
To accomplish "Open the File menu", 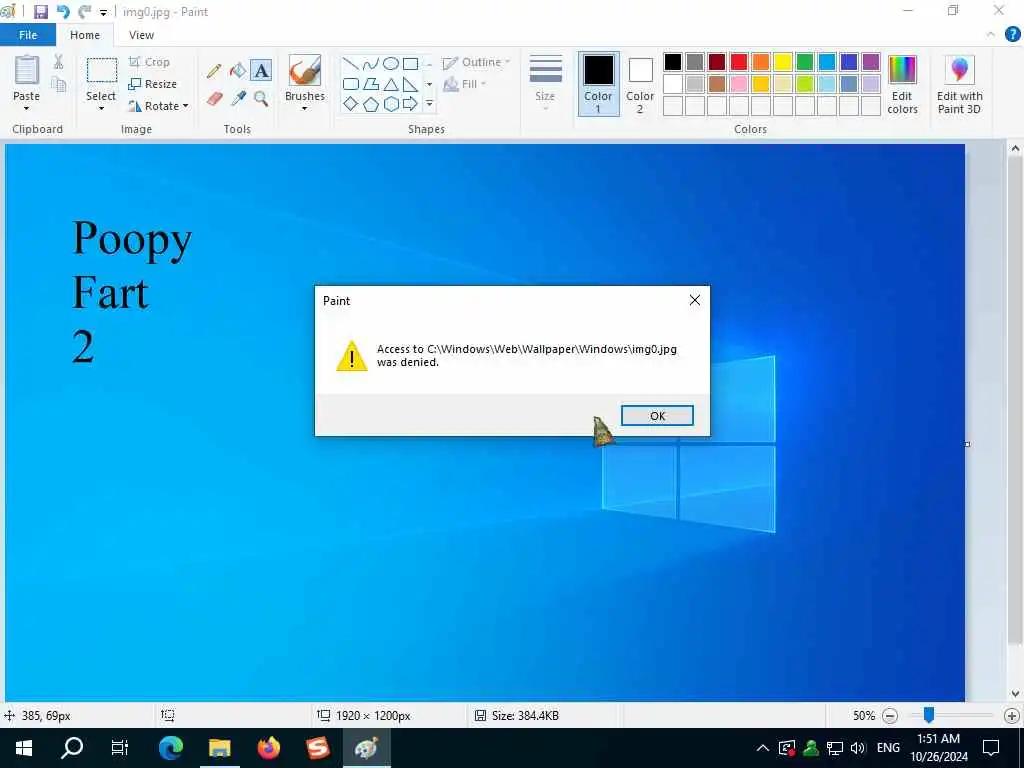I will tap(28, 35).
